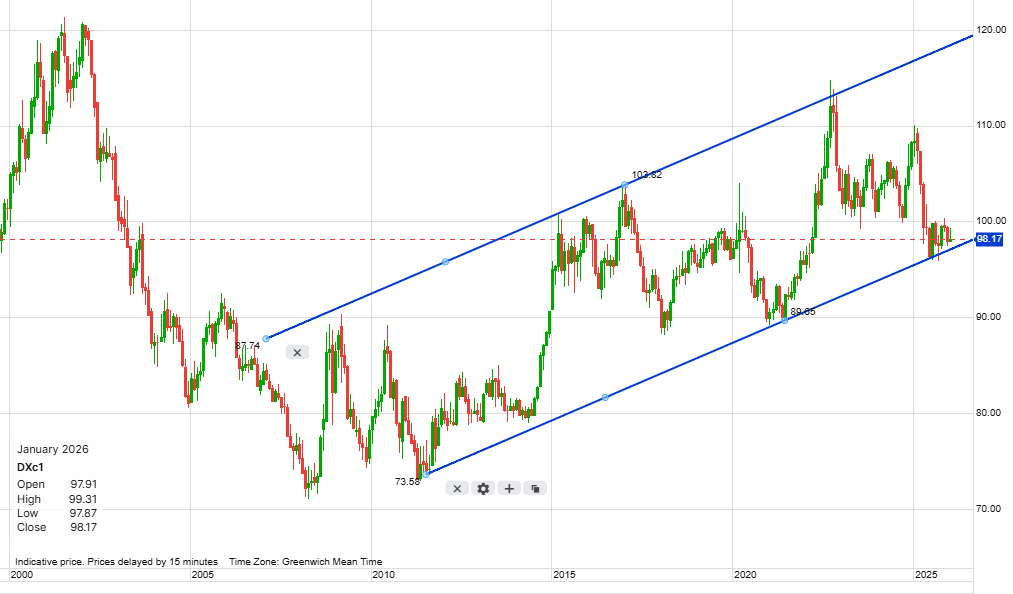Select the midpoint handle of lower trendline
1013x594 pixels.
click(x=605, y=397)
